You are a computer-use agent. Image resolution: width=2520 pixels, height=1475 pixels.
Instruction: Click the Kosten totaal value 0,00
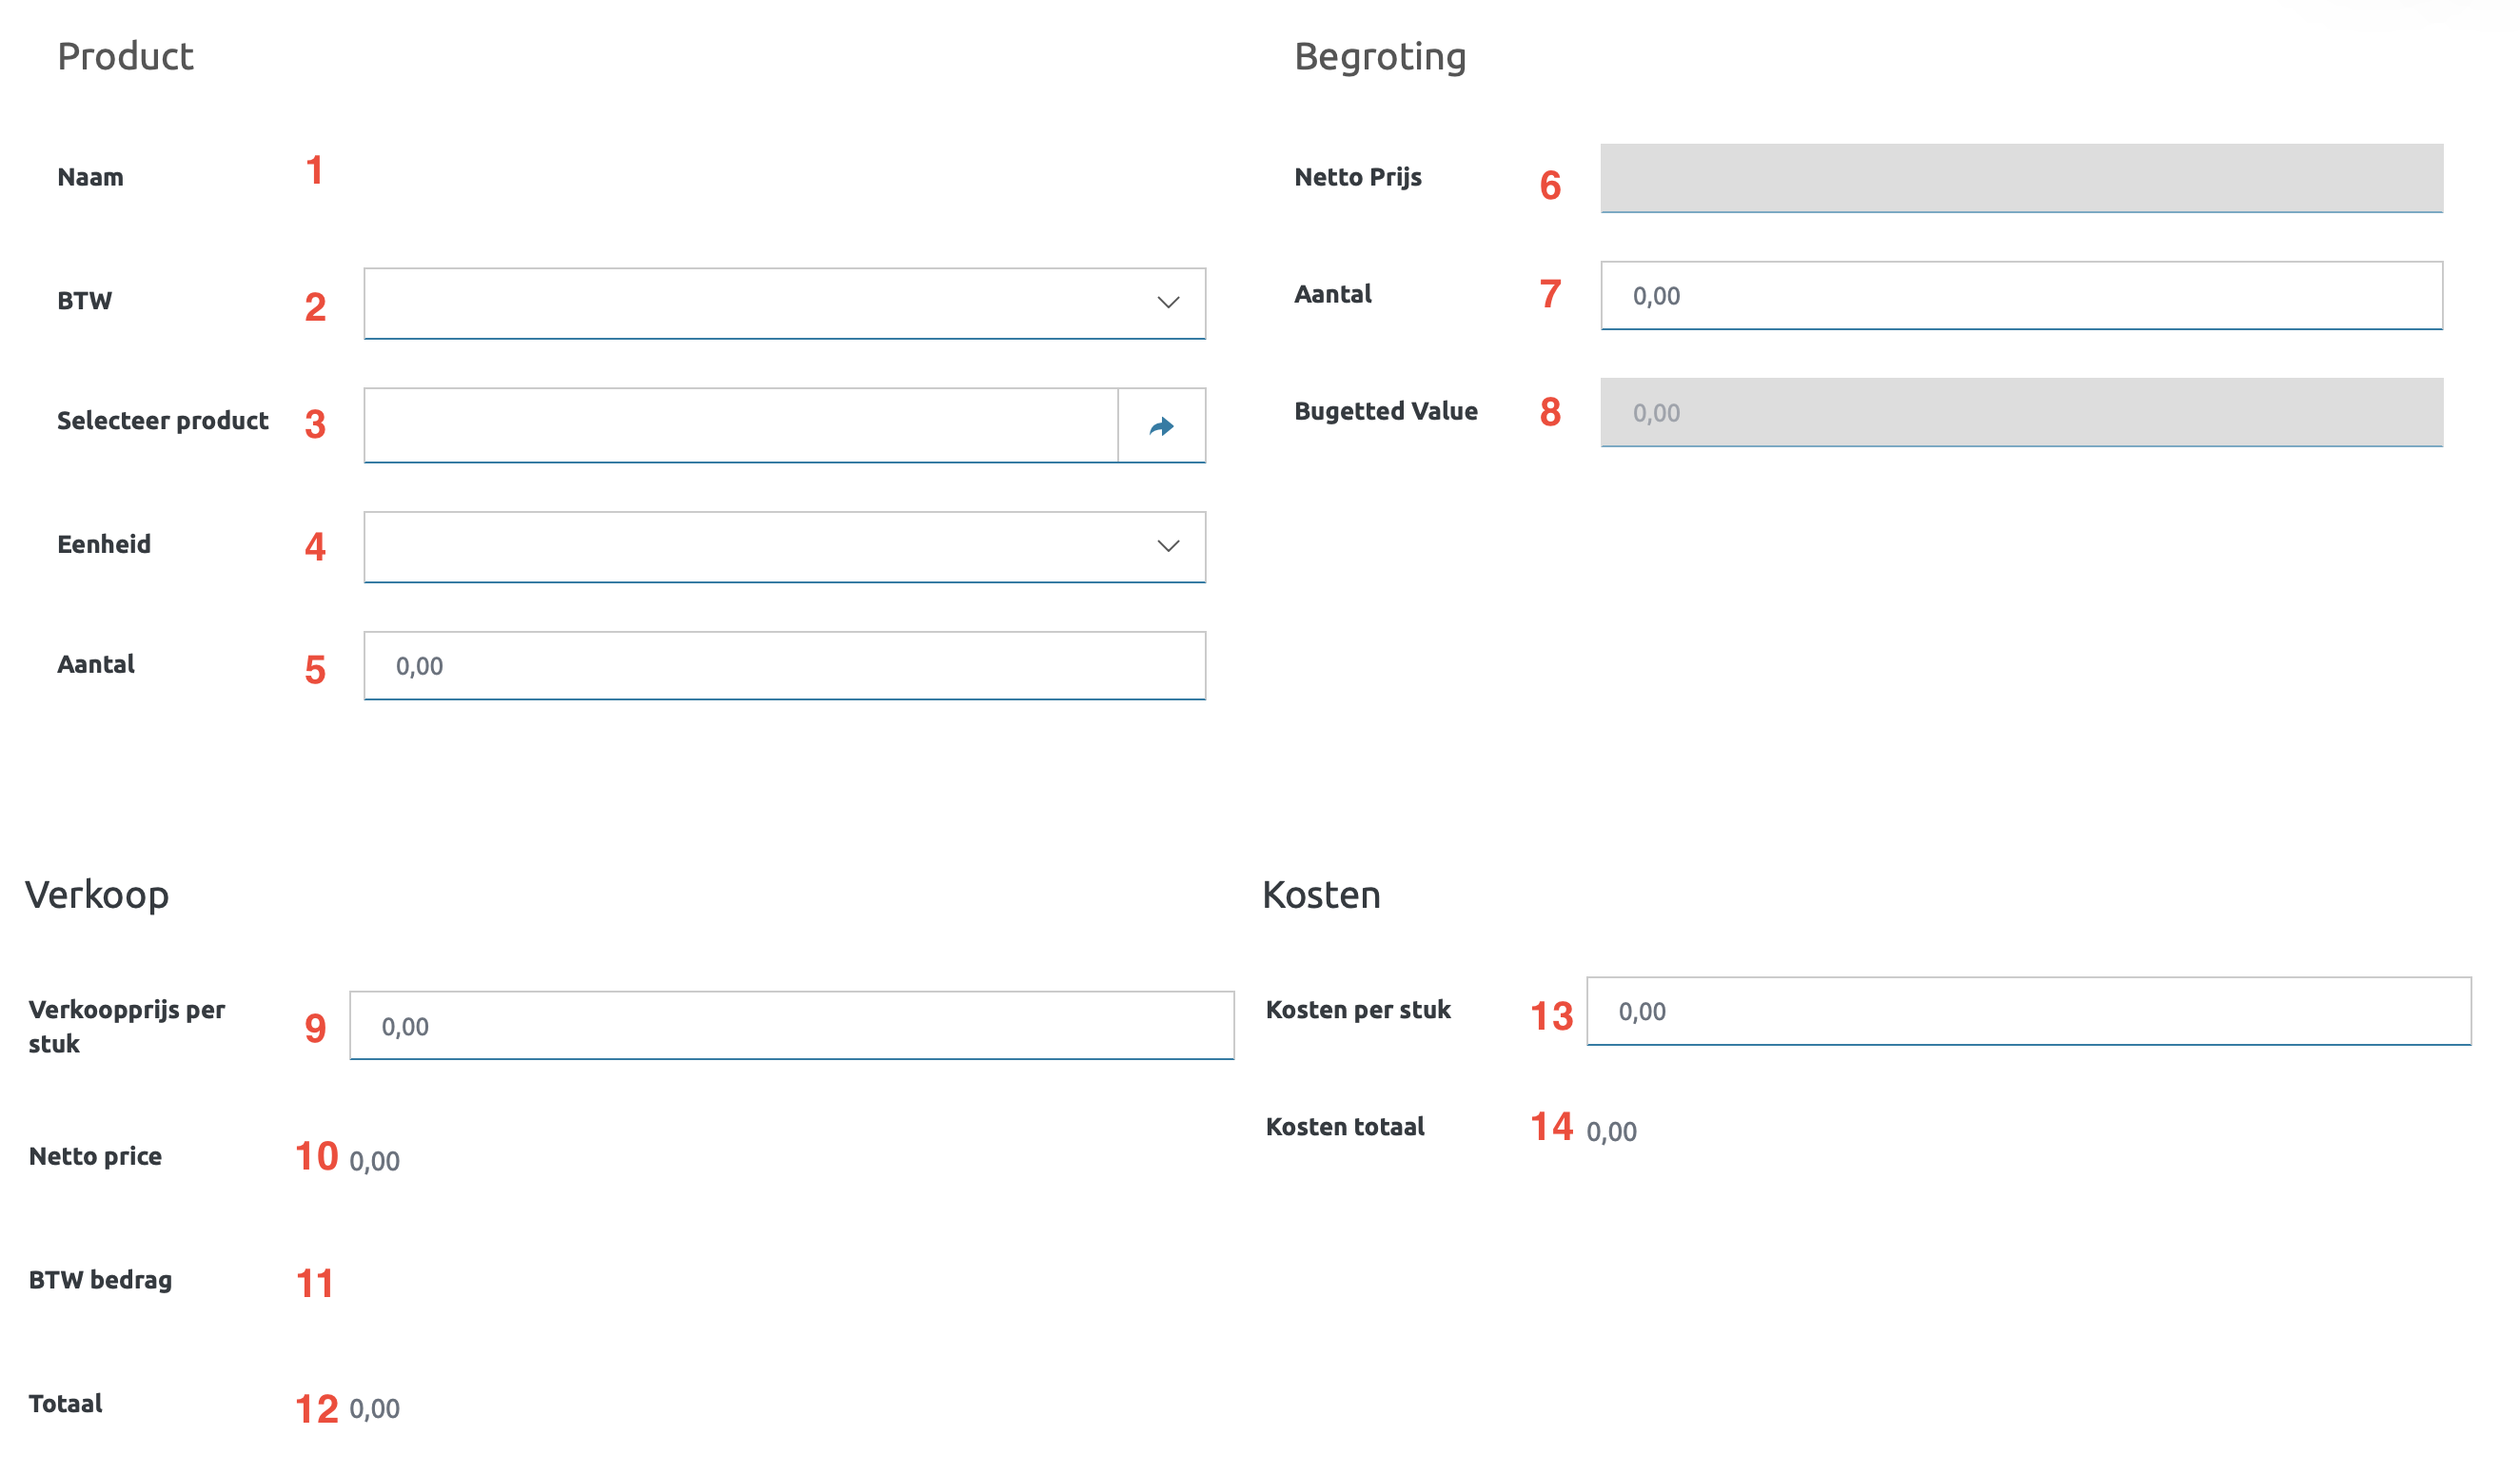point(1611,1132)
